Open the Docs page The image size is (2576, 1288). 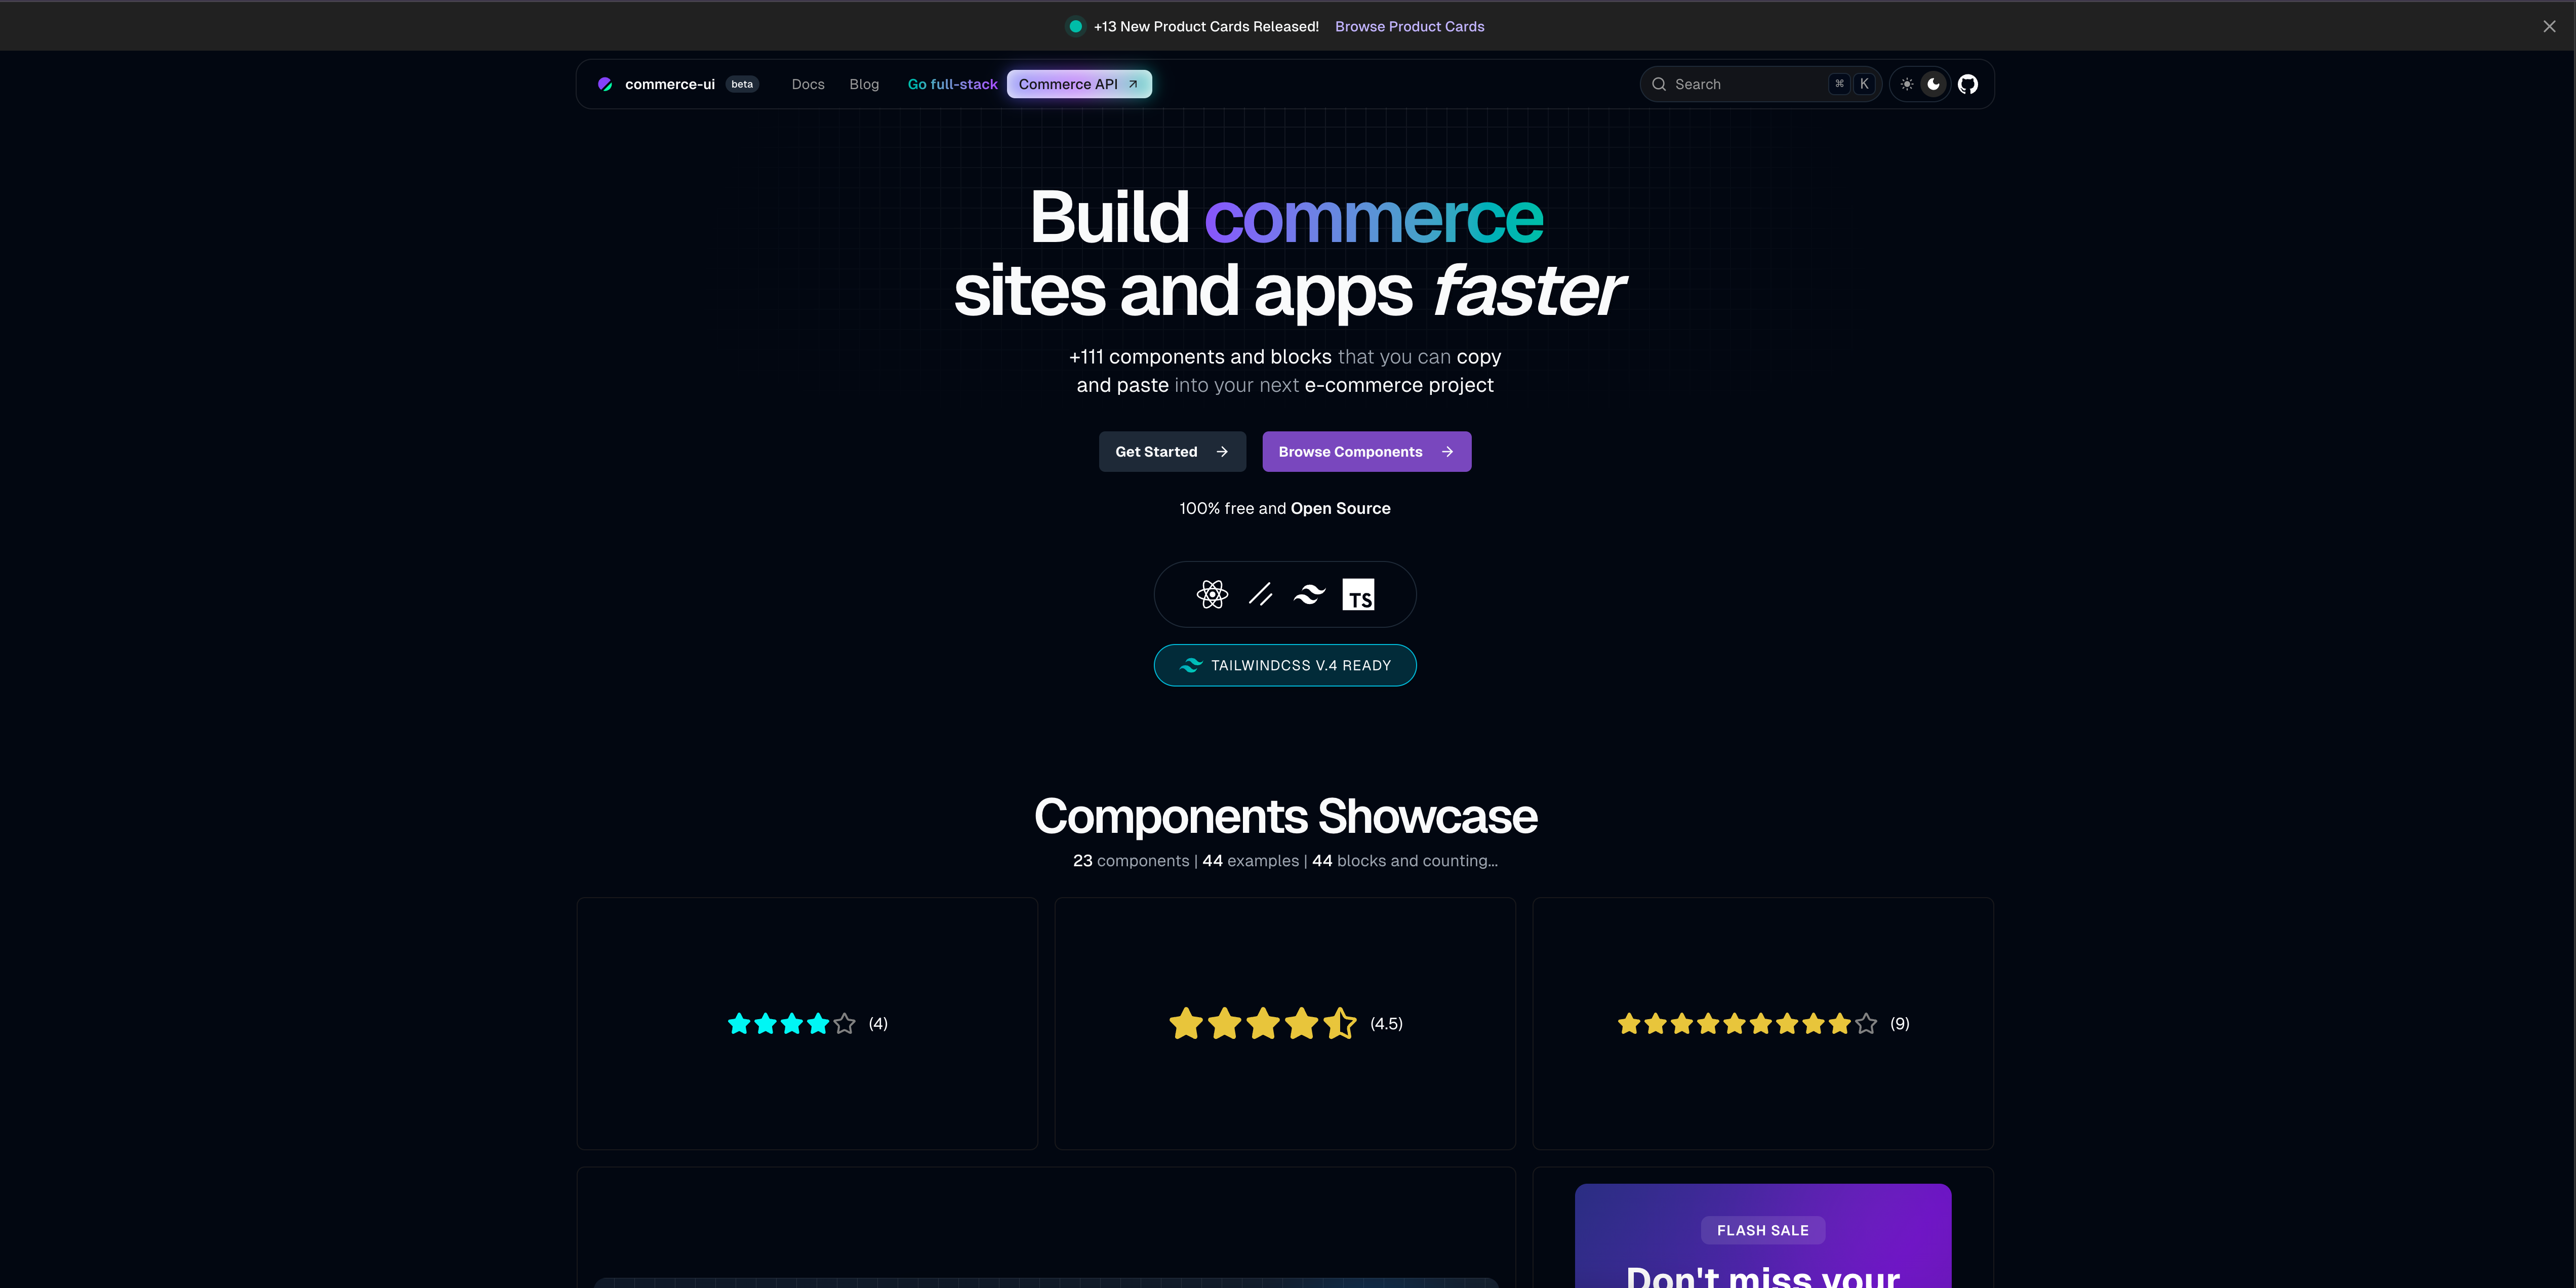point(807,84)
